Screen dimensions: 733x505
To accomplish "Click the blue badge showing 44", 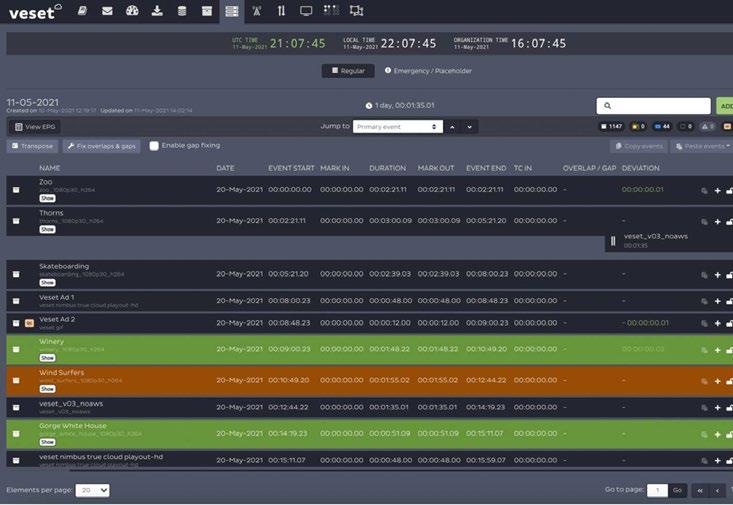I will [662, 126].
